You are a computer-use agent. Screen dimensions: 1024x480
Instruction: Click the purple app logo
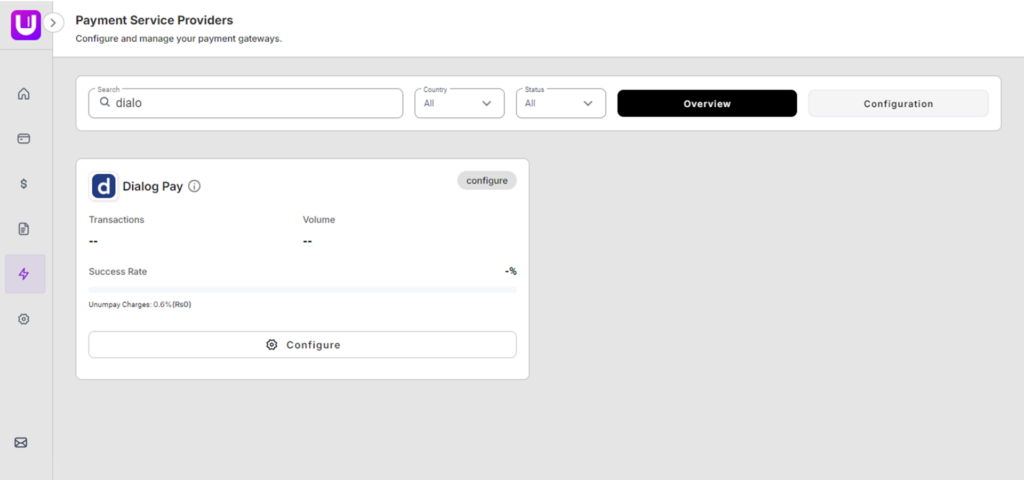[25, 23]
